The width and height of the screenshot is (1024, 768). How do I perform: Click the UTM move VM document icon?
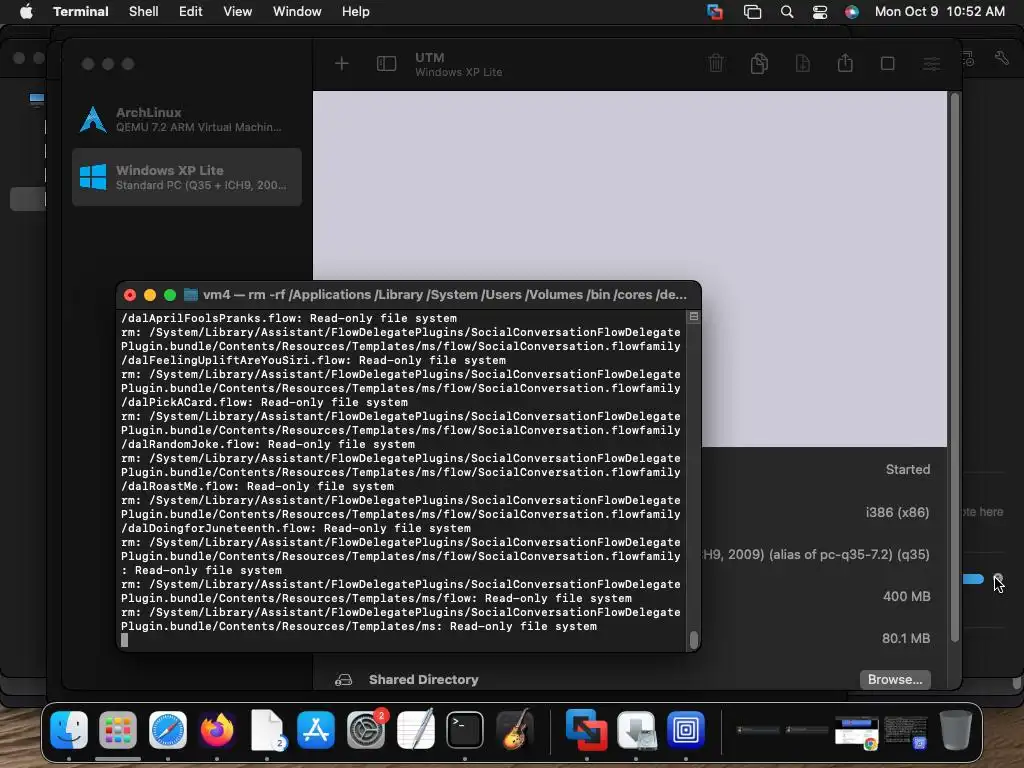pos(803,63)
